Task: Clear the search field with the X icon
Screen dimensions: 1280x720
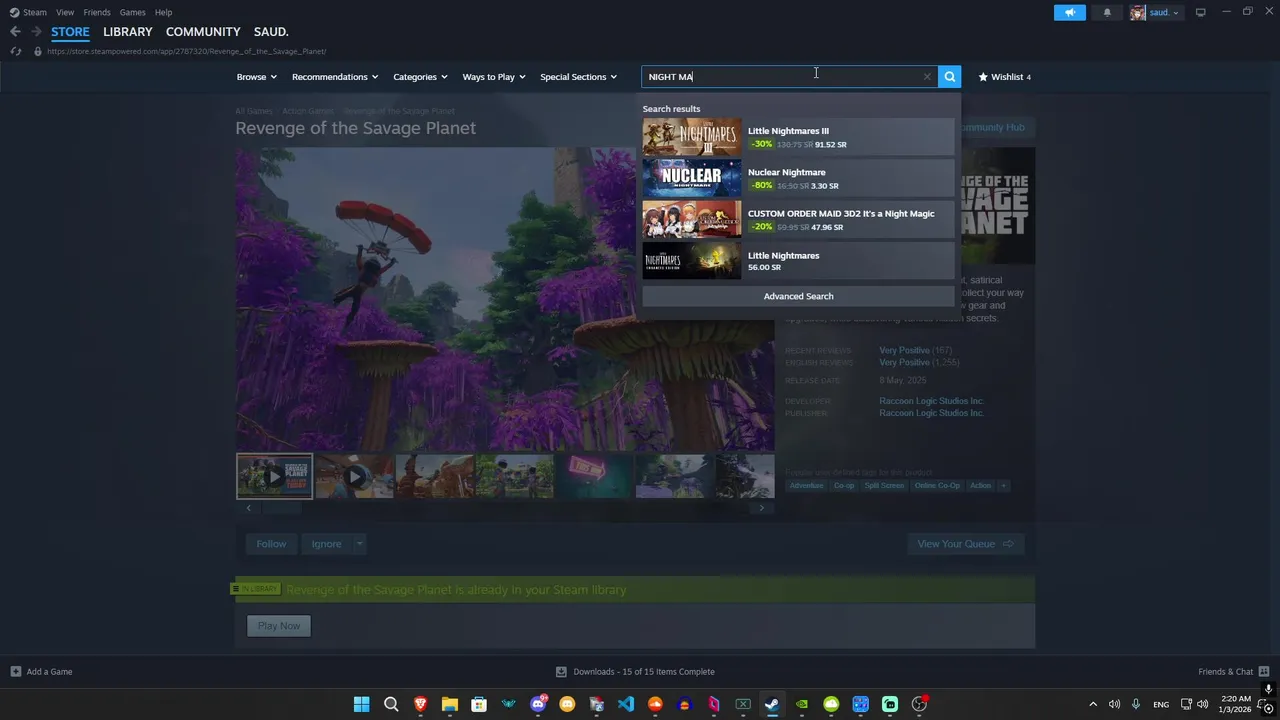Action: coord(927,77)
